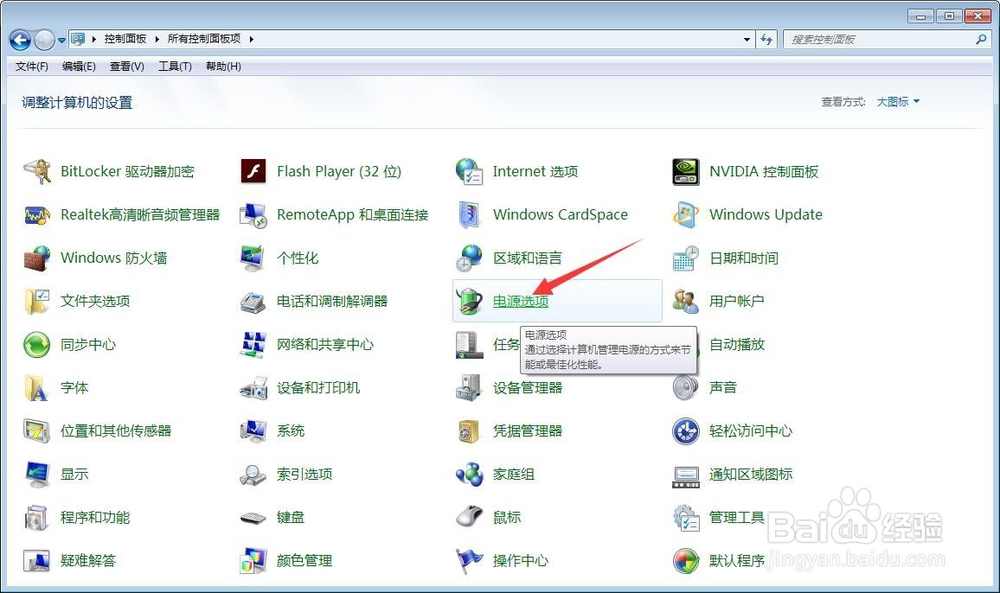The width and height of the screenshot is (1000, 593).
Task: Open Windows 防火墙 brick wall icon
Action: (x=37, y=258)
